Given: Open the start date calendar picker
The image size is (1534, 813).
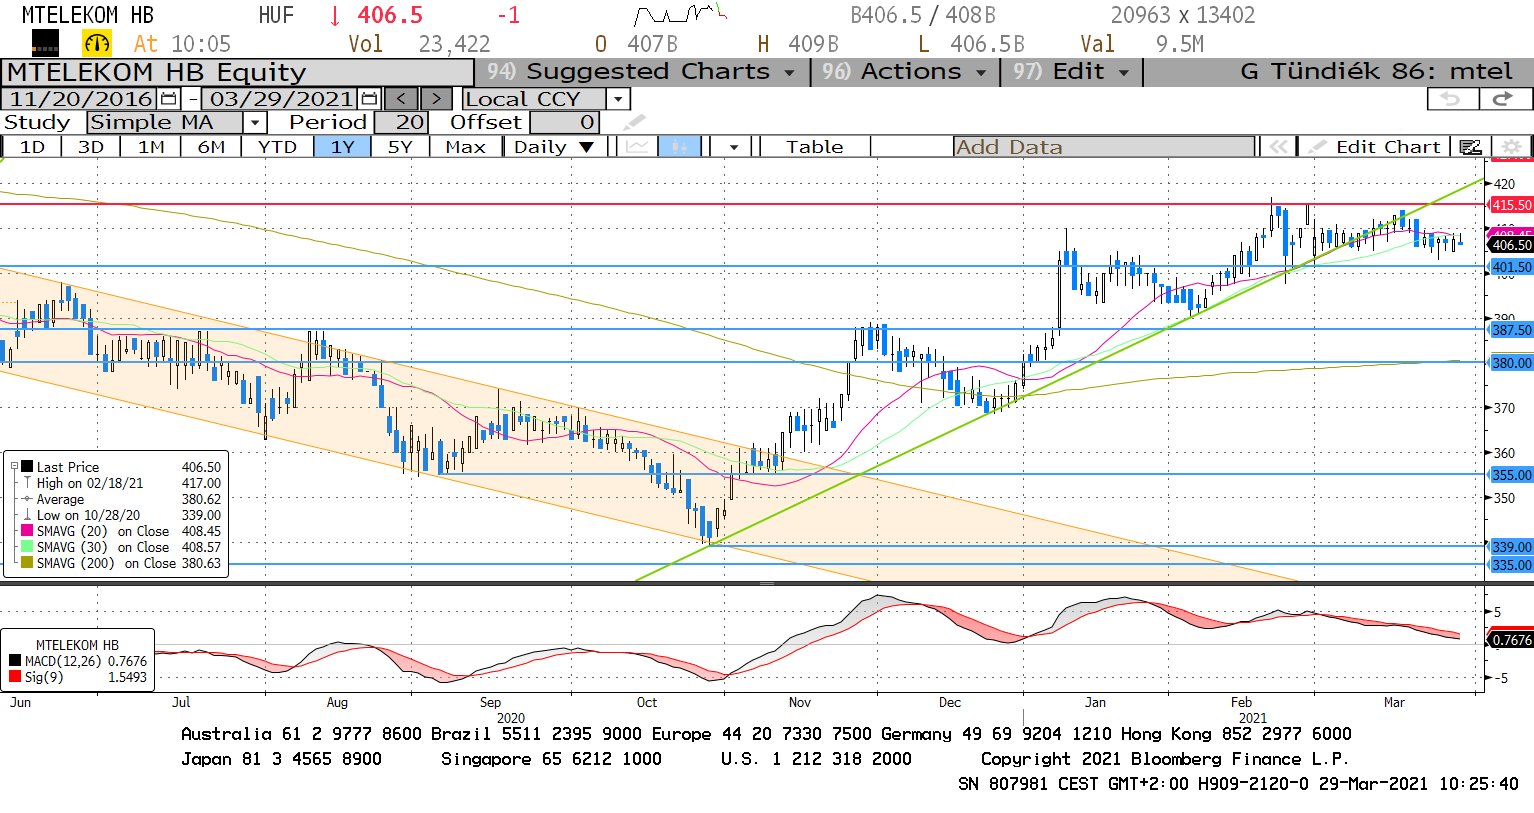Looking at the screenshot, I should pos(168,99).
